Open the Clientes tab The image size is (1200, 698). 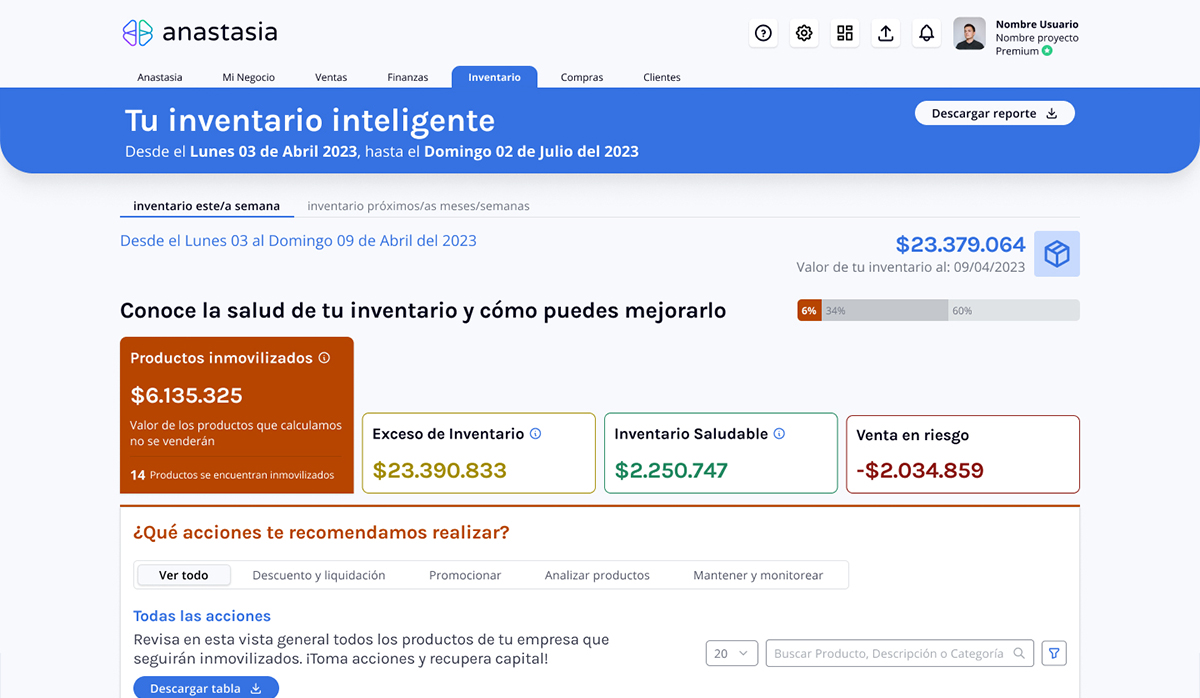point(662,77)
